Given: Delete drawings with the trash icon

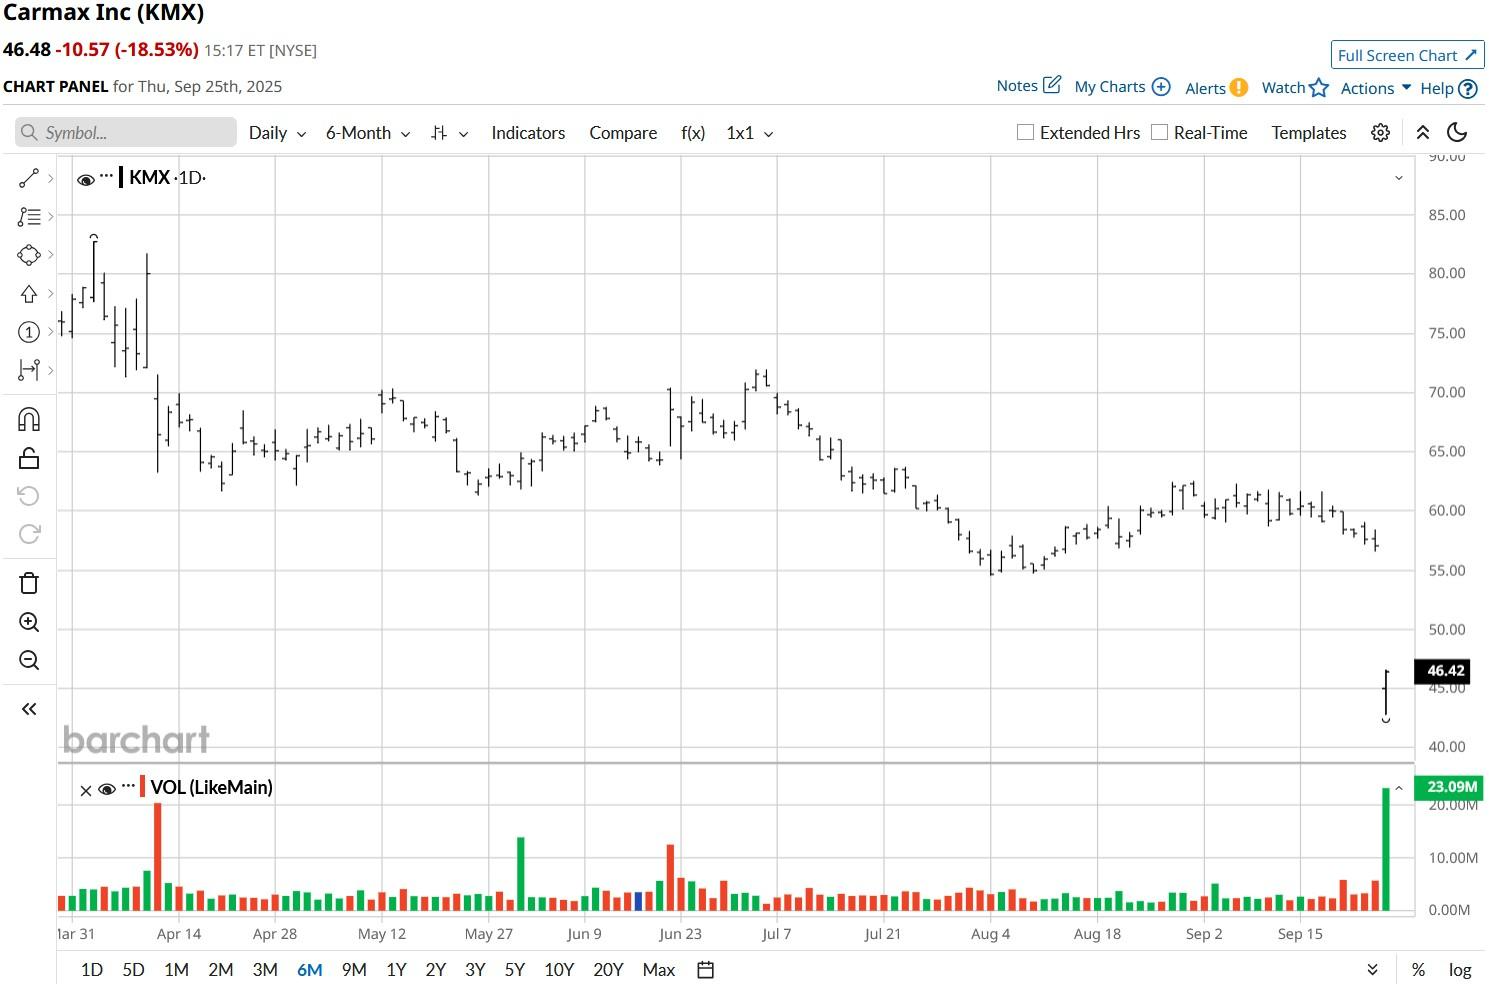Looking at the screenshot, I should pyautogui.click(x=28, y=583).
